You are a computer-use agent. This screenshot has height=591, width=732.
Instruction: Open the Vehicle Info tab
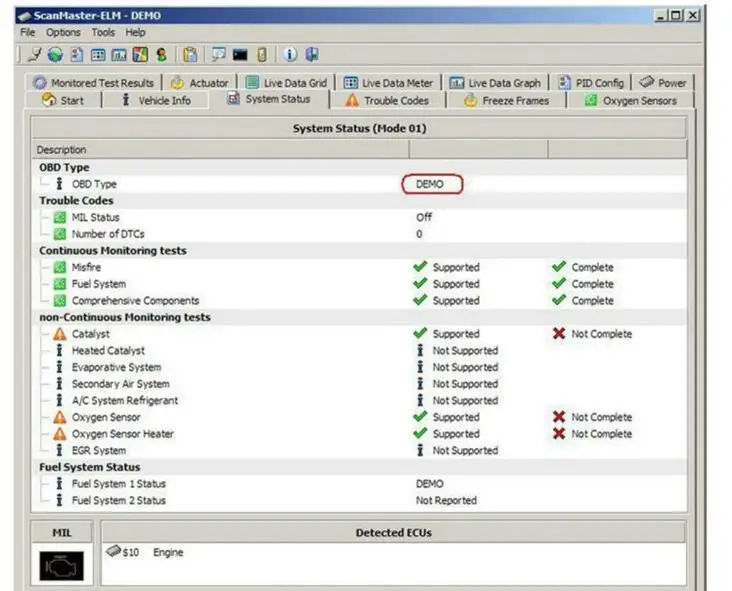coord(156,100)
